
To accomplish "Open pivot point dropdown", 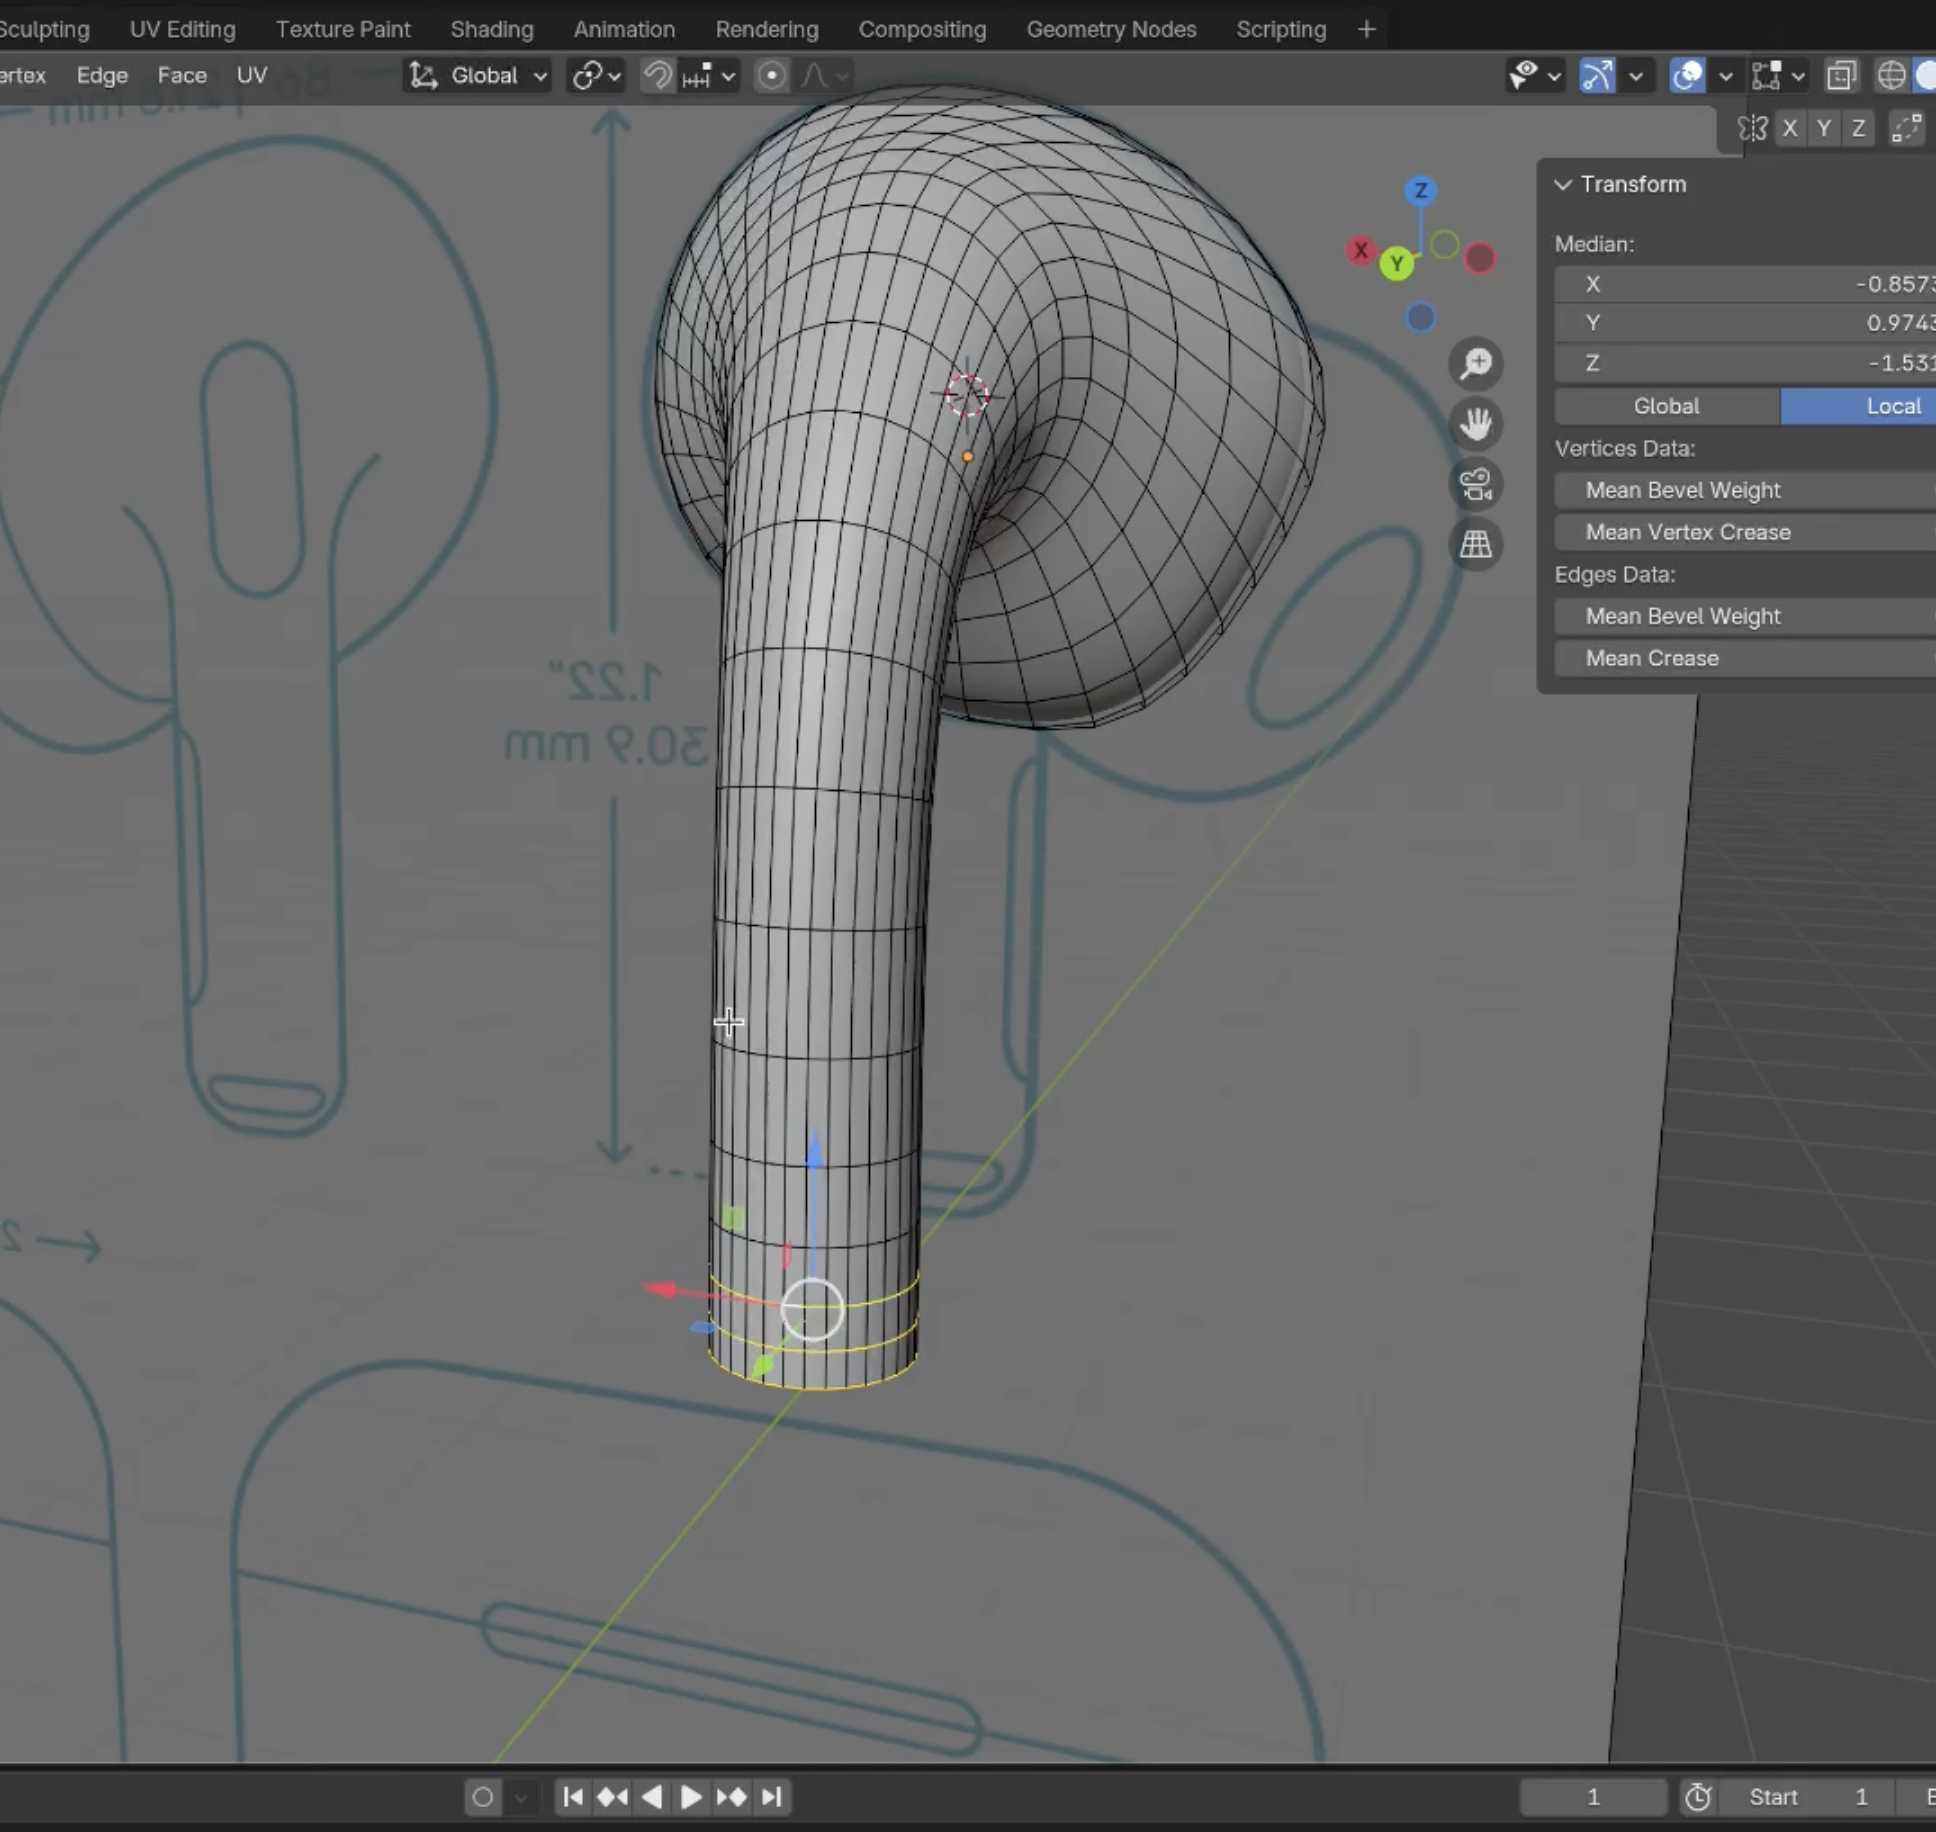I will click(x=596, y=75).
